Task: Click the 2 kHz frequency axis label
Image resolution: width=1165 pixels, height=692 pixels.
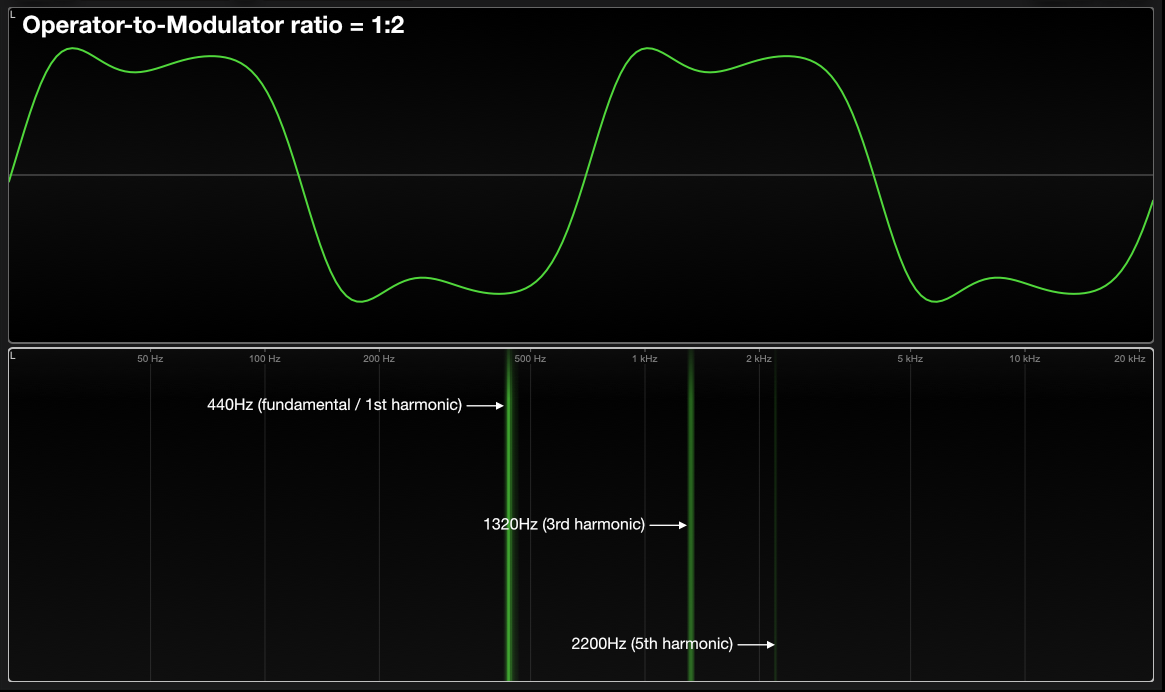Action: pos(759,358)
